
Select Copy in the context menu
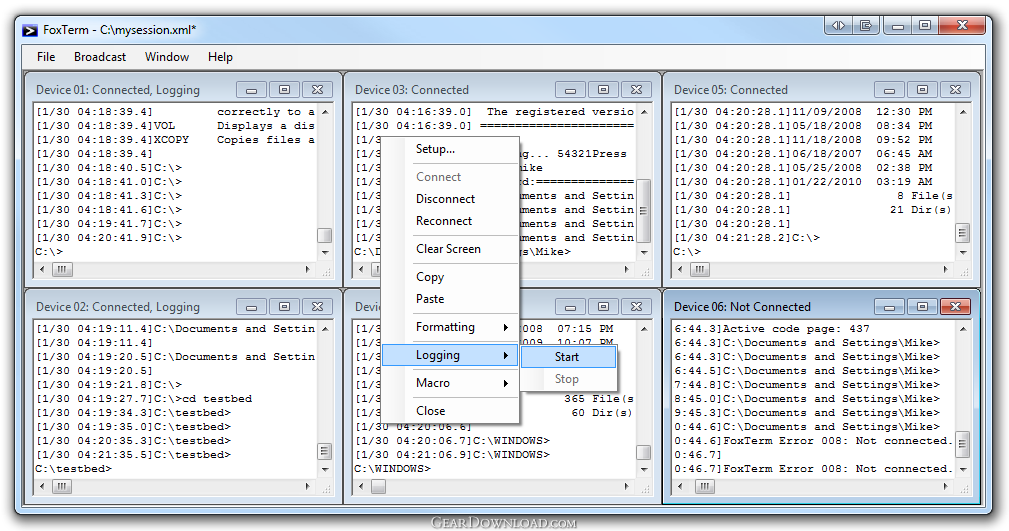(x=450, y=277)
